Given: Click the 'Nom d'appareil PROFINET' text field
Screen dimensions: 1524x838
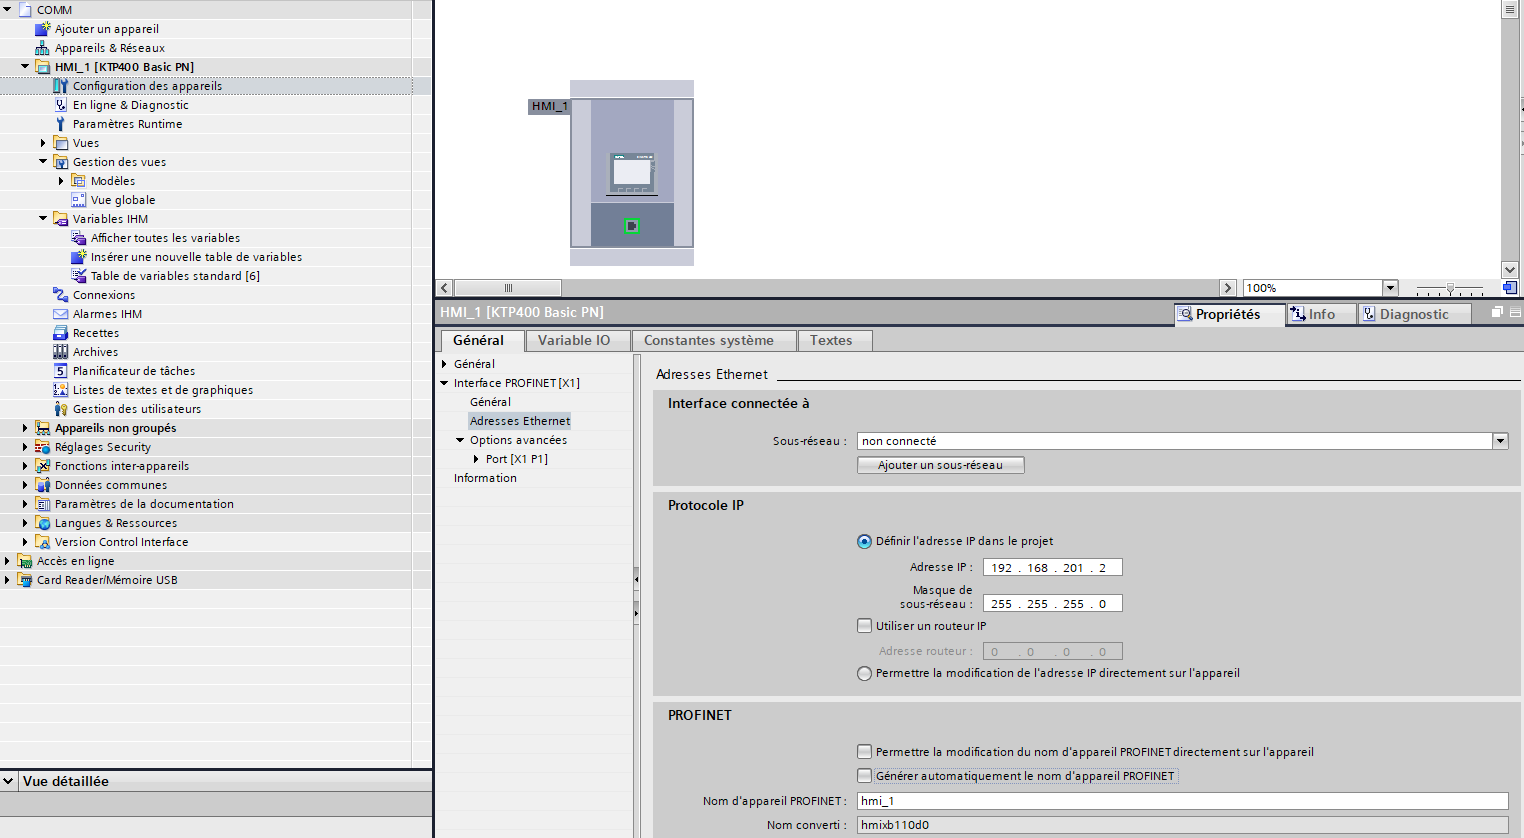Looking at the screenshot, I should click(1182, 801).
